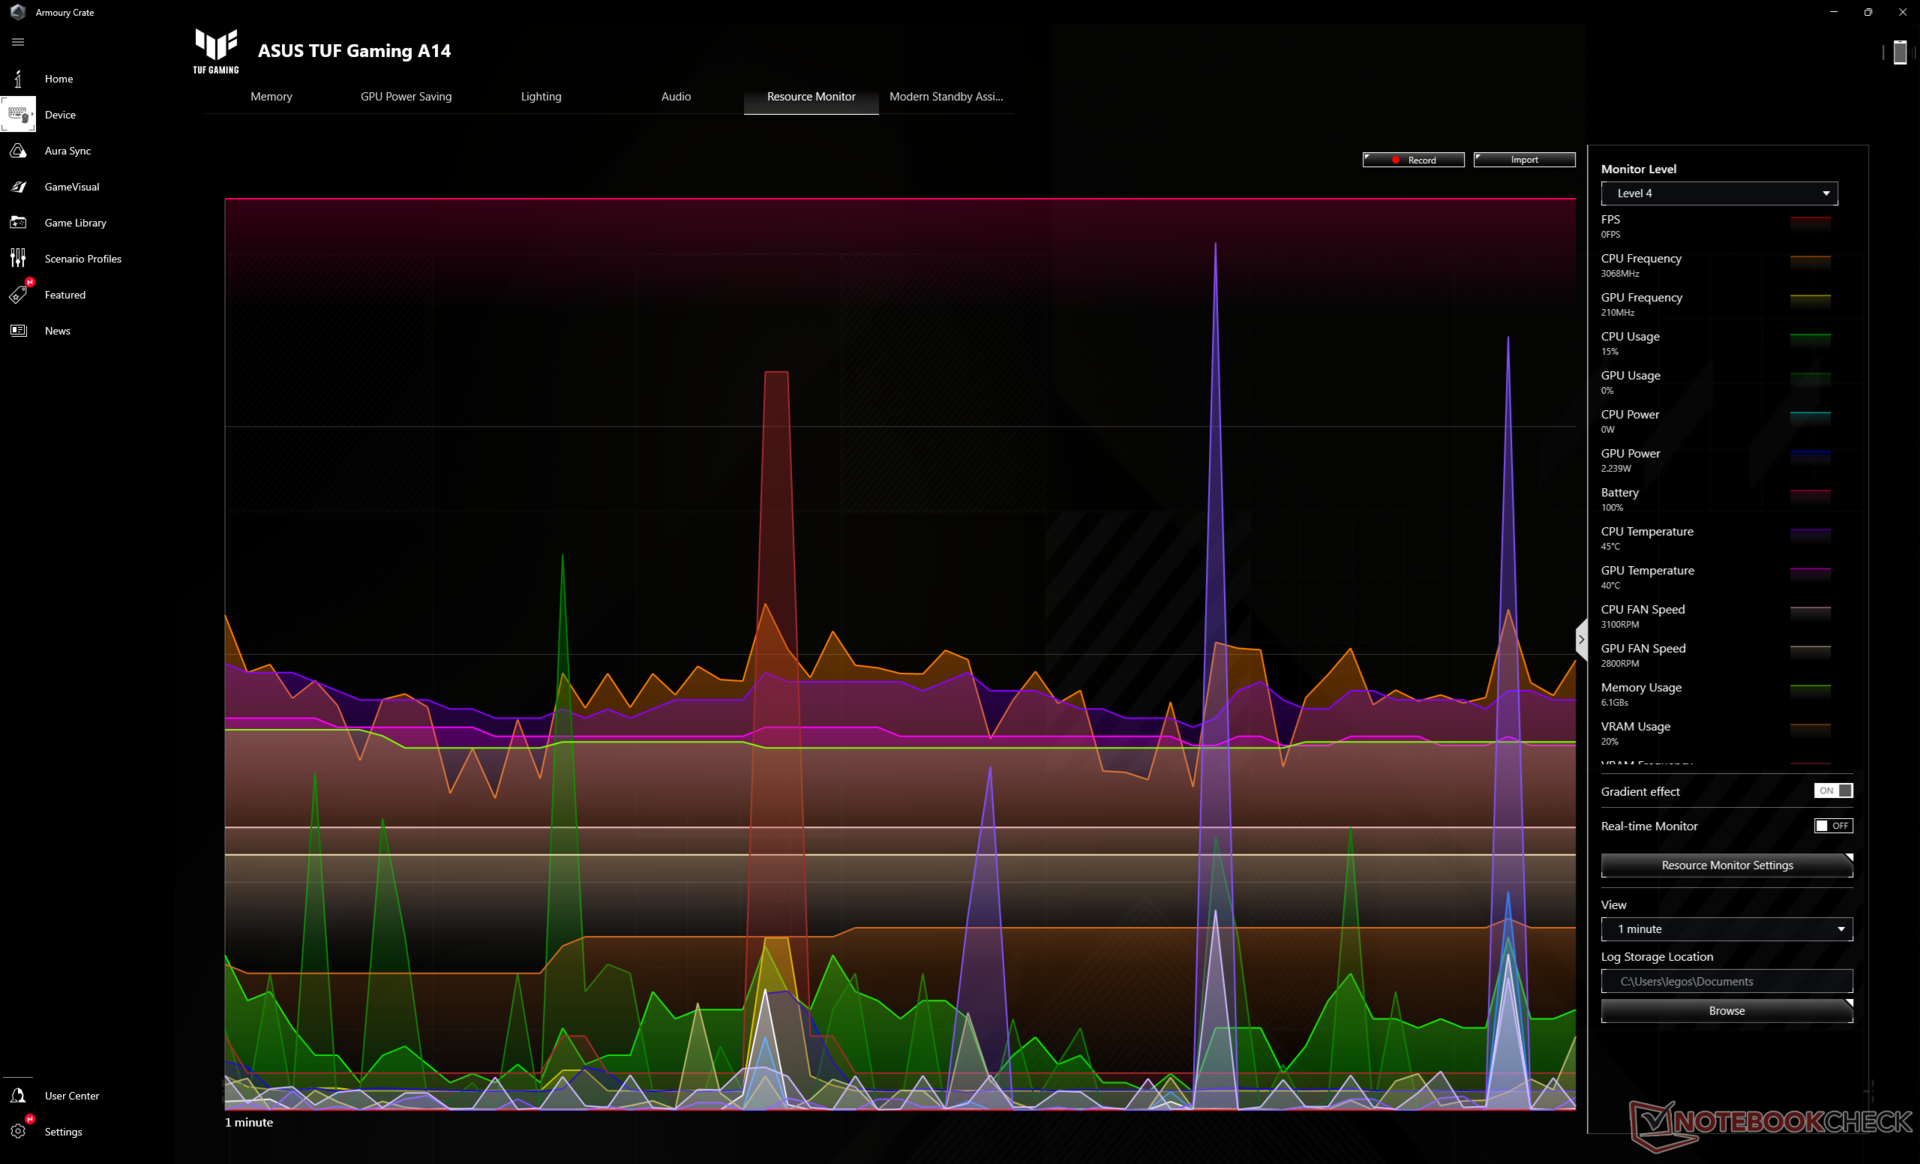This screenshot has height=1164, width=1920.
Task: Turn off the Gradient effect toggle
Action: 1833,791
